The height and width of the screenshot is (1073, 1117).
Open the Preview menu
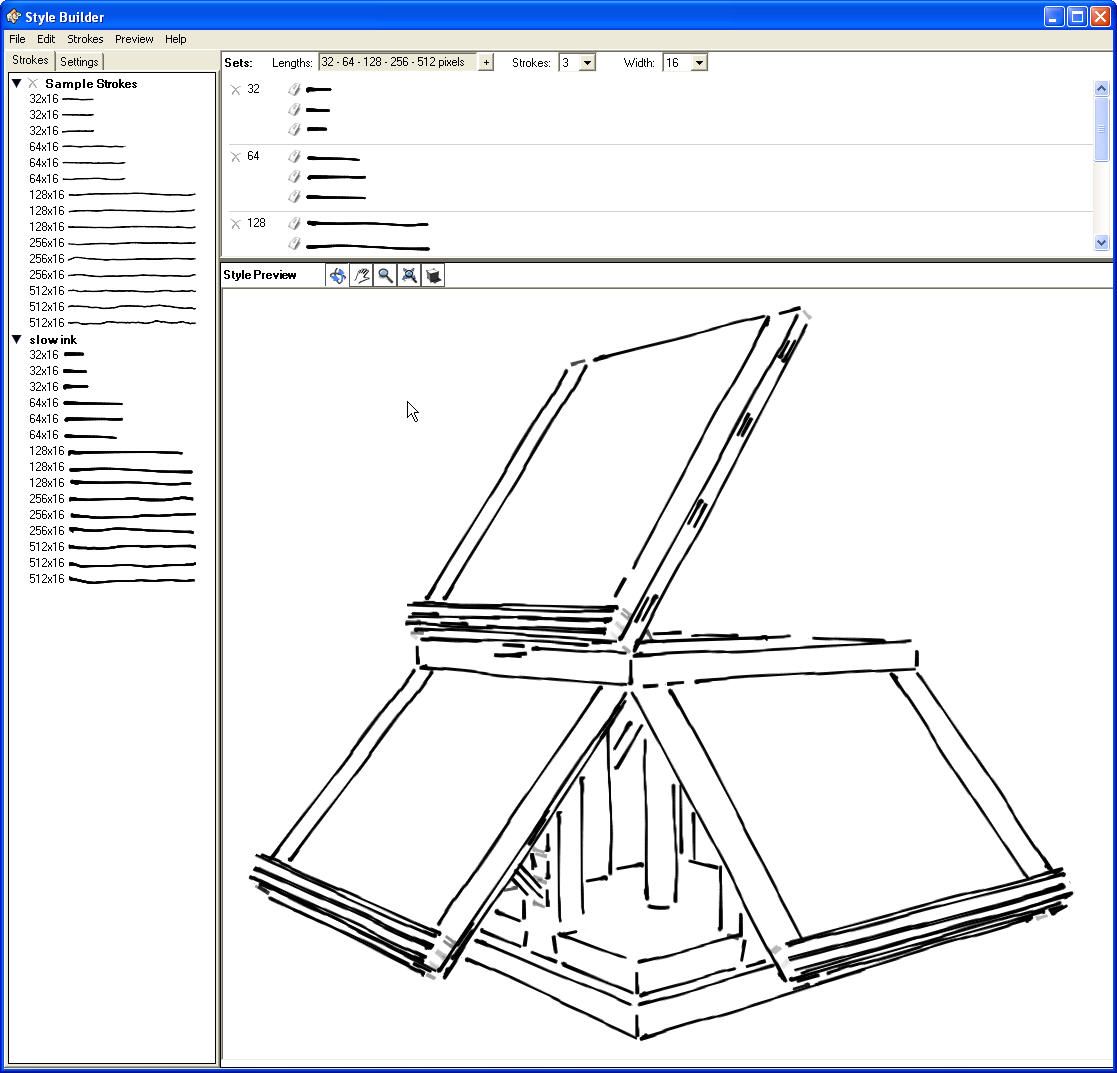coord(134,39)
